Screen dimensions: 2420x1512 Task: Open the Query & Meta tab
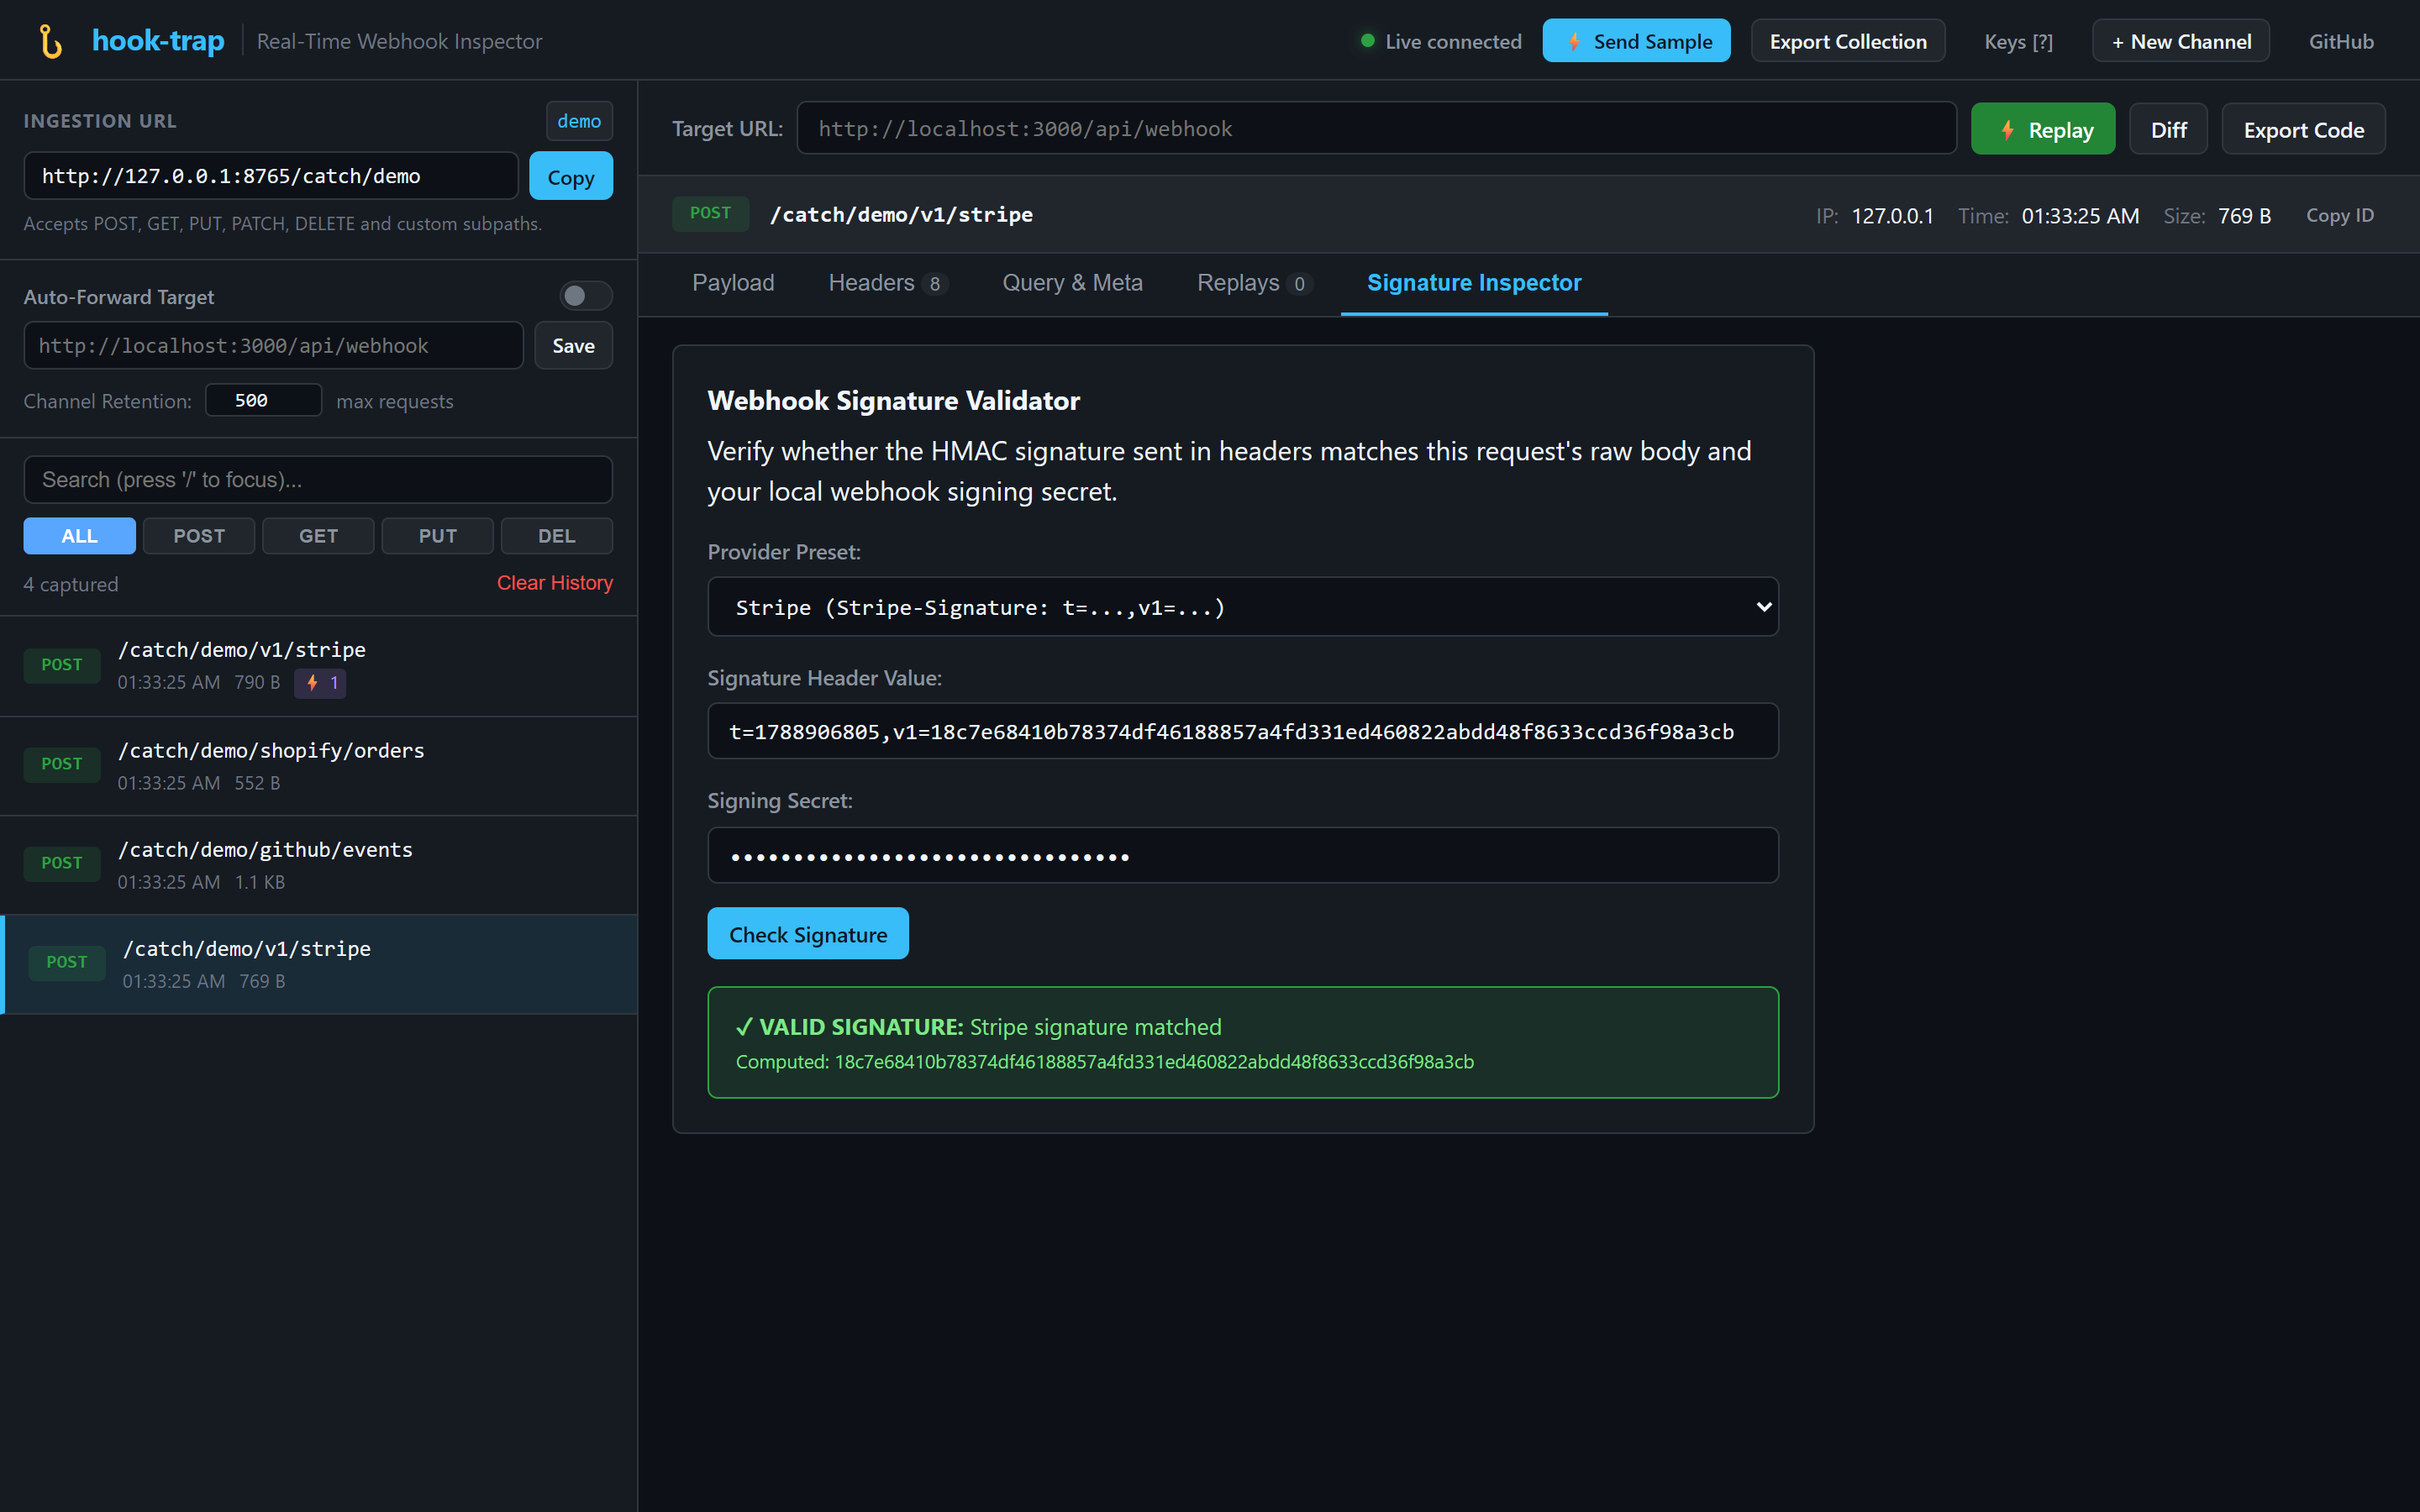pyautogui.click(x=1072, y=283)
